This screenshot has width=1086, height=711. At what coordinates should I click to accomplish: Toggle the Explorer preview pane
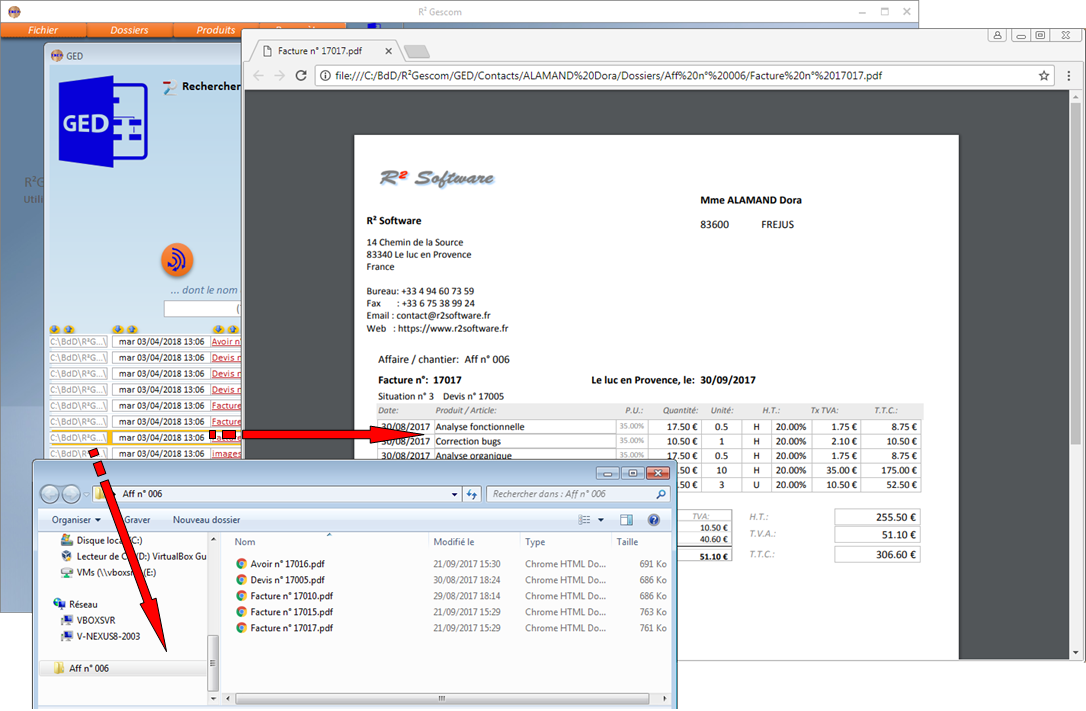click(x=626, y=520)
